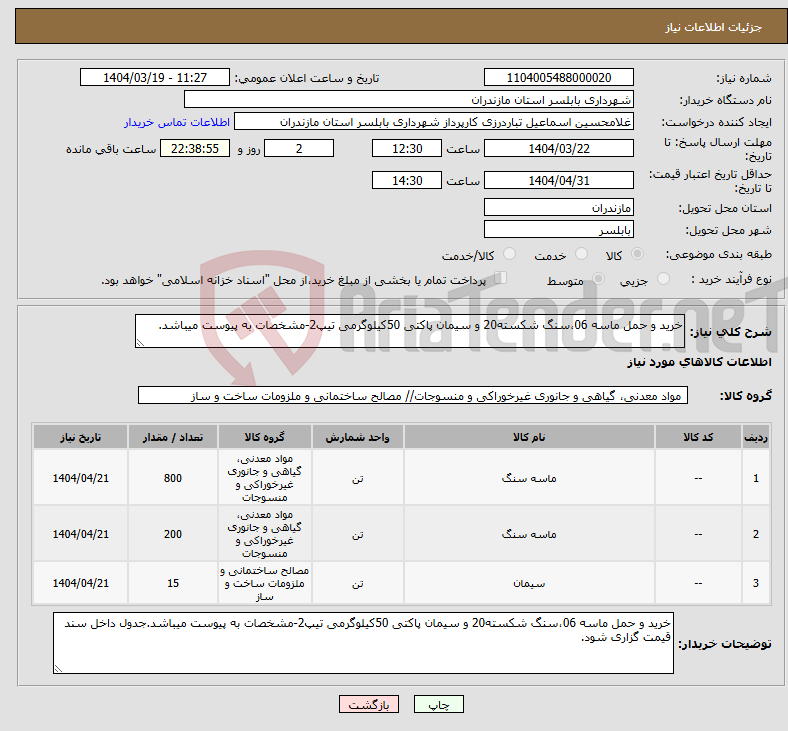The width and height of the screenshot is (788, 731).
Task: Click the response deadline date 1404/03/22
Action: (x=558, y=148)
